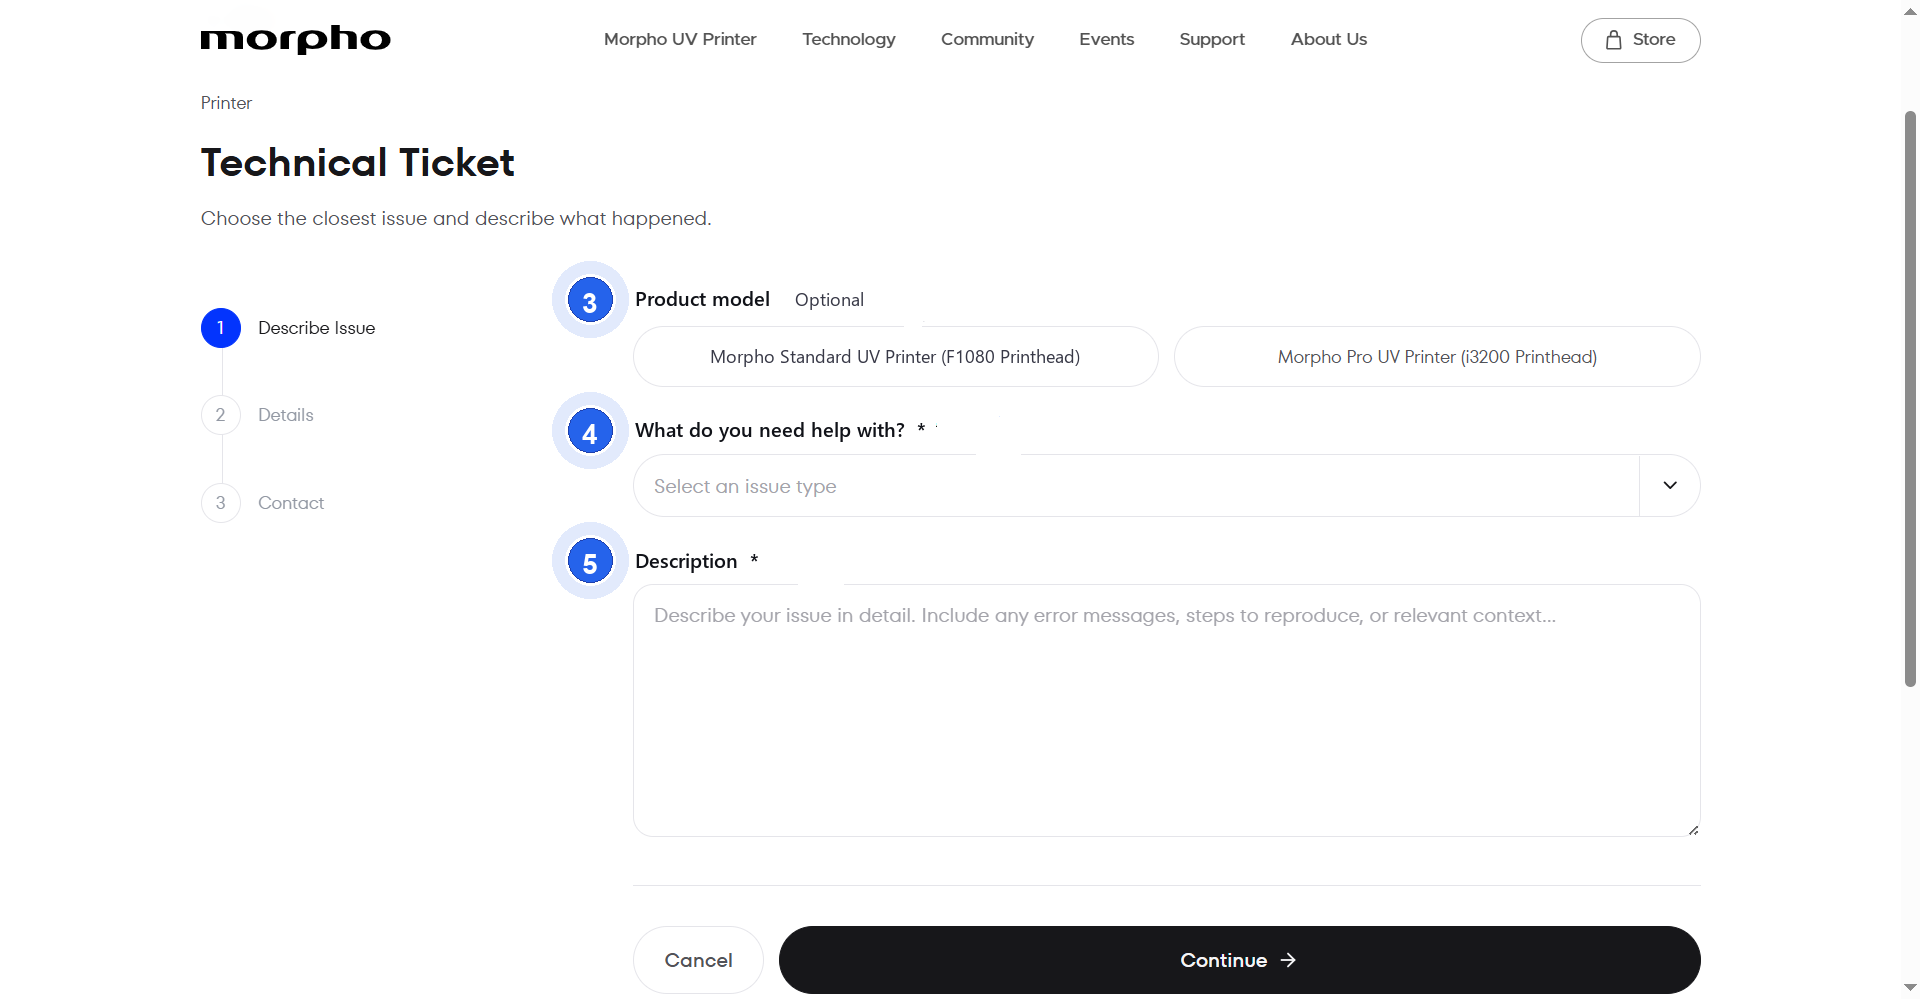
Task: Click the morpho logo
Action: (295, 39)
